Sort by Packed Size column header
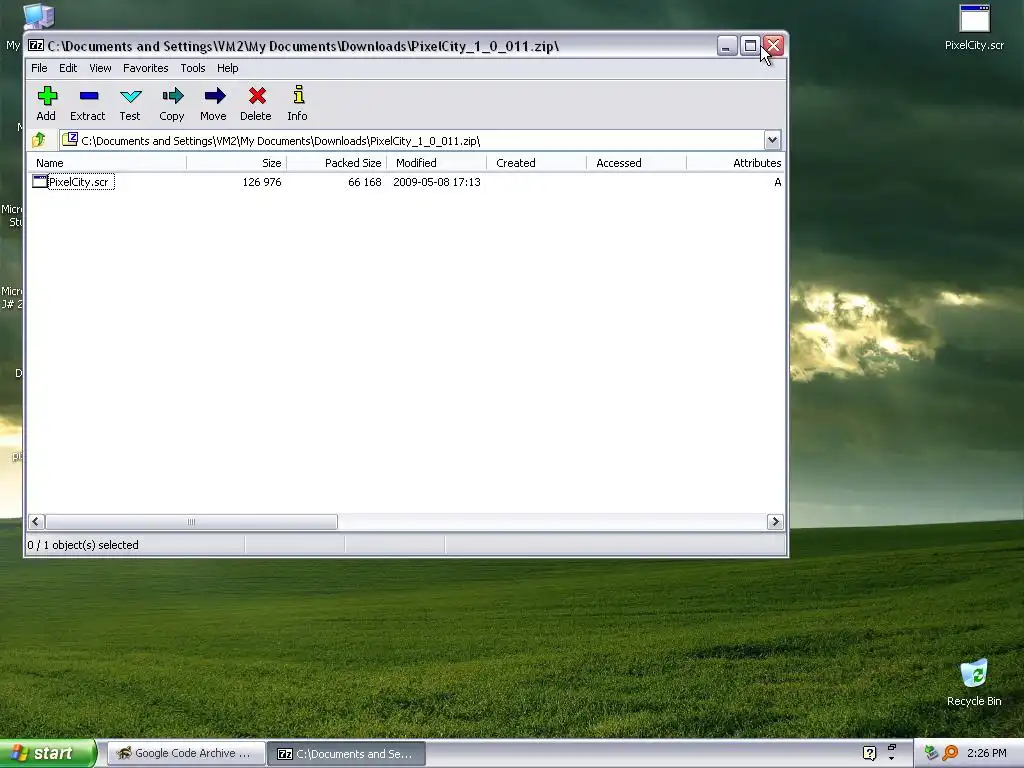The image size is (1024, 768). click(x=336, y=163)
